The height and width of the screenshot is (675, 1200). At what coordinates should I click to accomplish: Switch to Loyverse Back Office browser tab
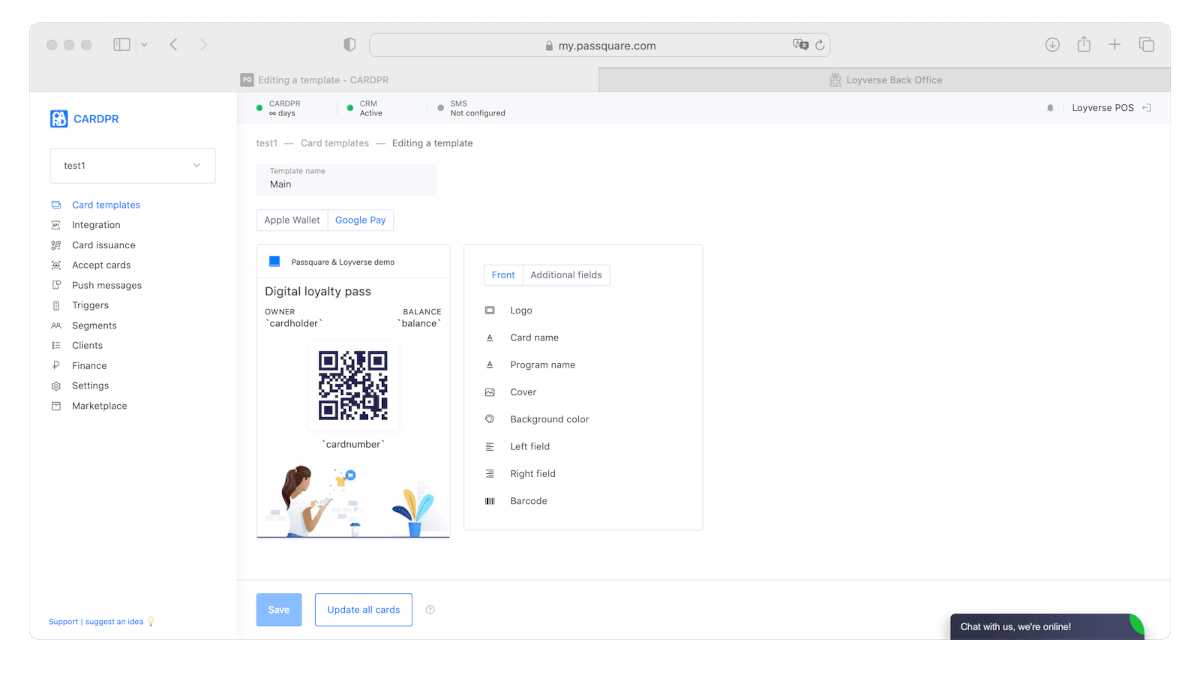tap(885, 80)
